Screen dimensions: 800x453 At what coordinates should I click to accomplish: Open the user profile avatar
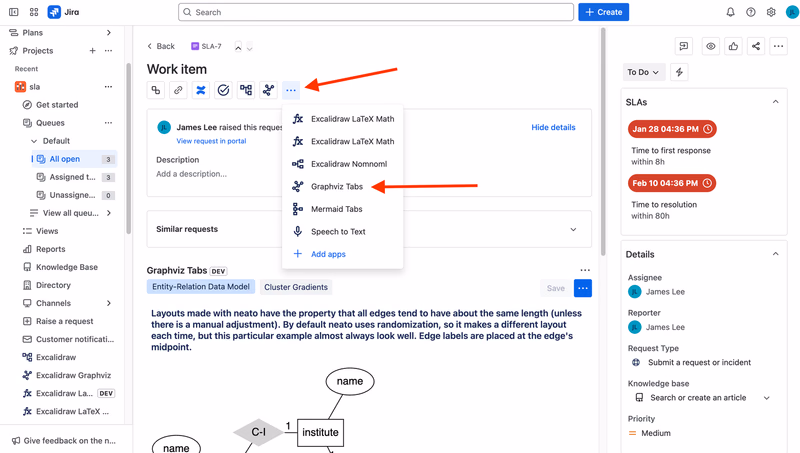[792, 12]
